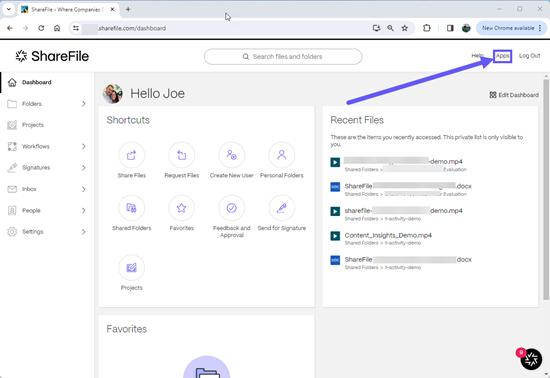Screen dimensions: 550x378
Task: Click the Send for Signature shortcut
Action: (x=281, y=208)
